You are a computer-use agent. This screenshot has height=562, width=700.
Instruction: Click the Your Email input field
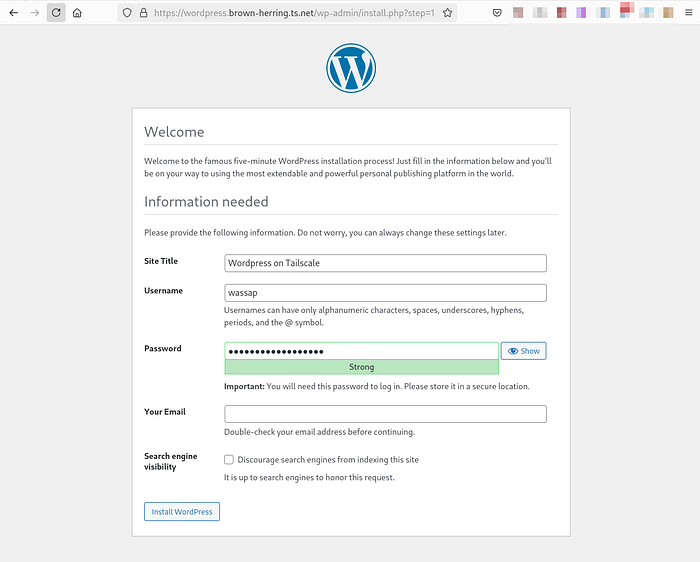pyautogui.click(x=385, y=414)
